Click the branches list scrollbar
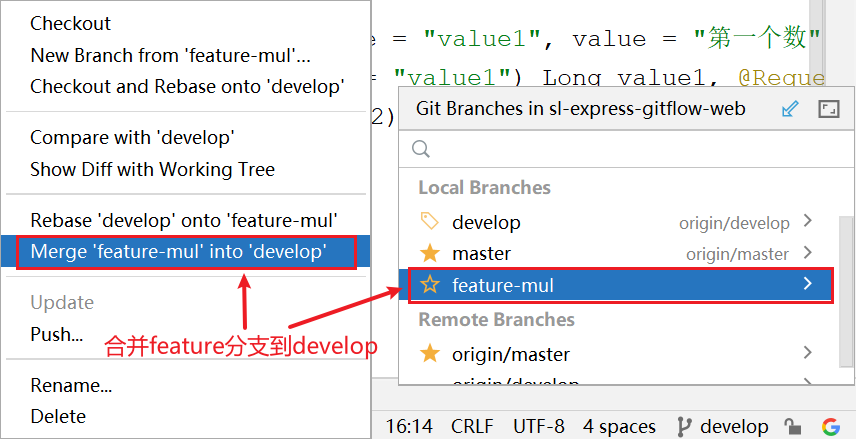This screenshot has width=856, height=439. tap(845, 291)
